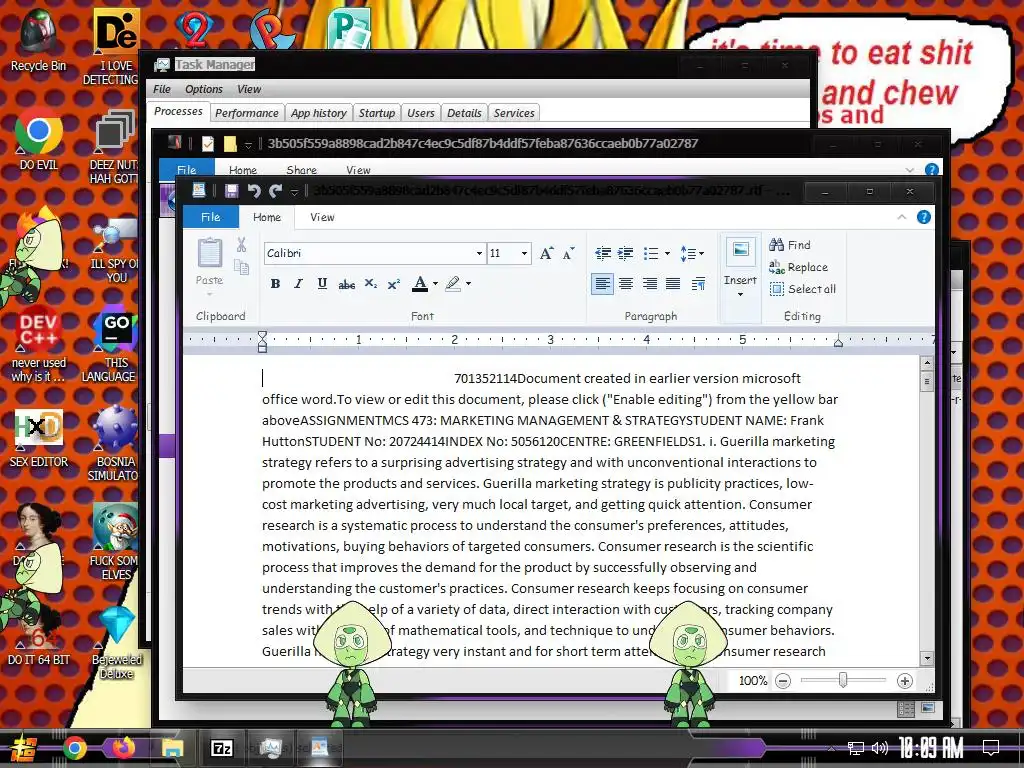Viewport: 1024px width, 768px height.
Task: Click the document scrollbar down arrow
Action: [927, 658]
